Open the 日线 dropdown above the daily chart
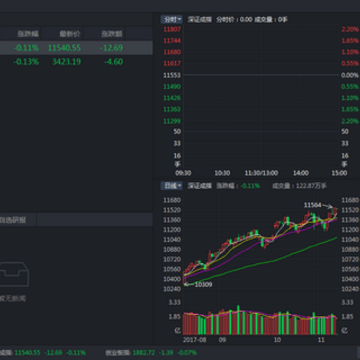The image size is (360, 360). pyautogui.click(x=172, y=186)
